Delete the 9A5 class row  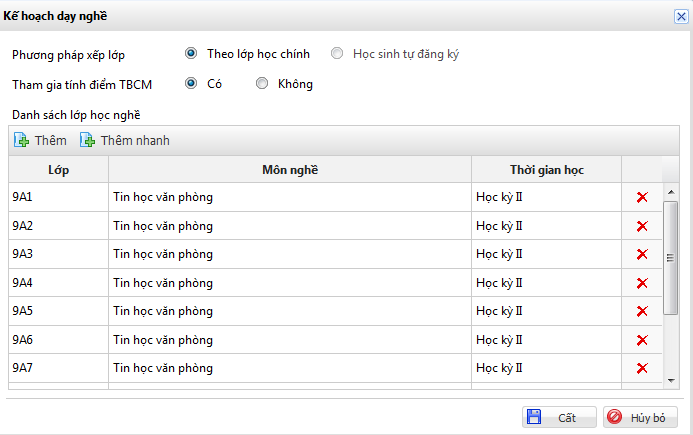tap(642, 311)
